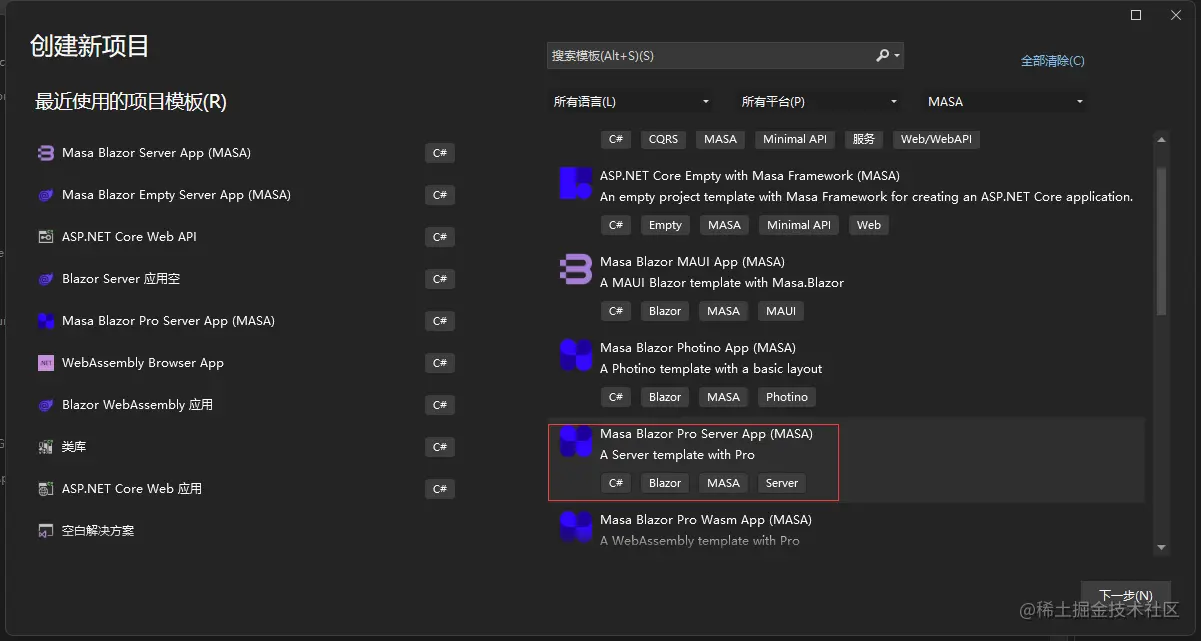Click the 全部清除 clear all link
This screenshot has height=641, width=1201.
coord(1052,61)
